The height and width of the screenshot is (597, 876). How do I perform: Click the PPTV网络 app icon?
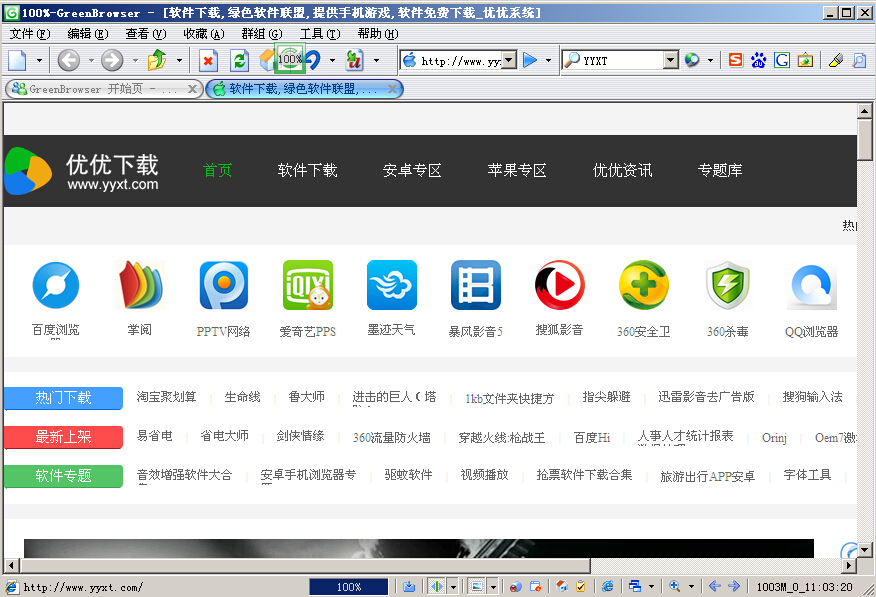pos(223,285)
